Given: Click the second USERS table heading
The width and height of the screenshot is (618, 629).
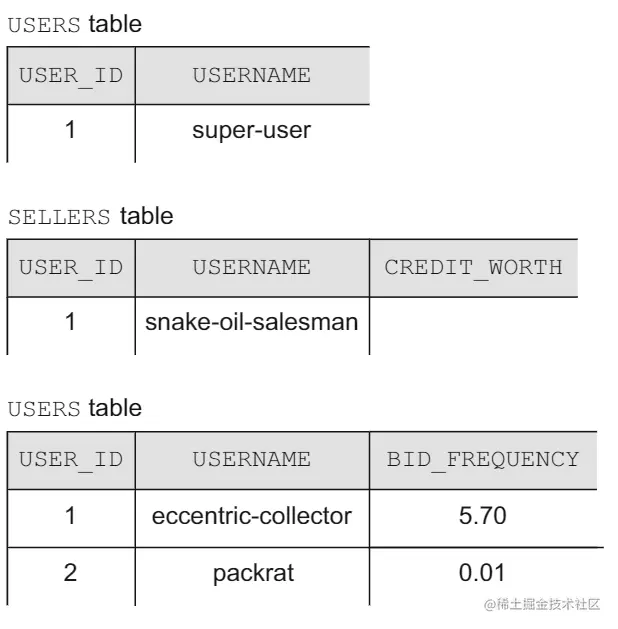Looking at the screenshot, I should coord(75,408).
